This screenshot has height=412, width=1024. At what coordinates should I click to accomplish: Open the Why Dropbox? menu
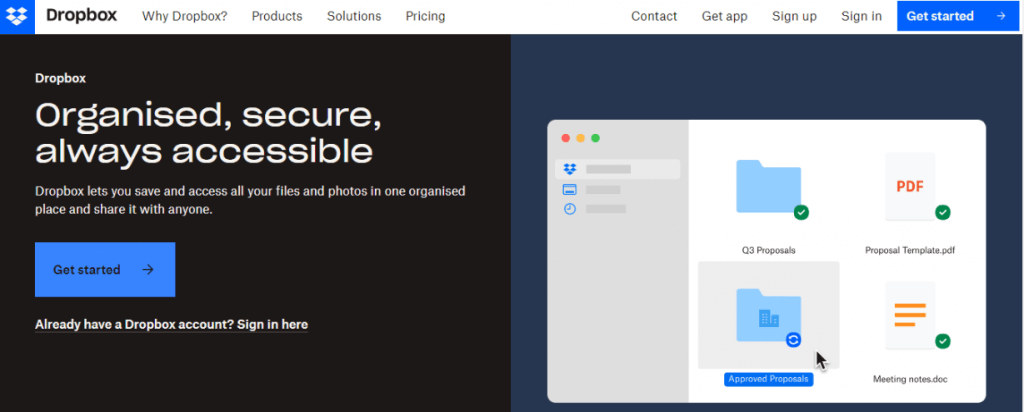(x=185, y=16)
